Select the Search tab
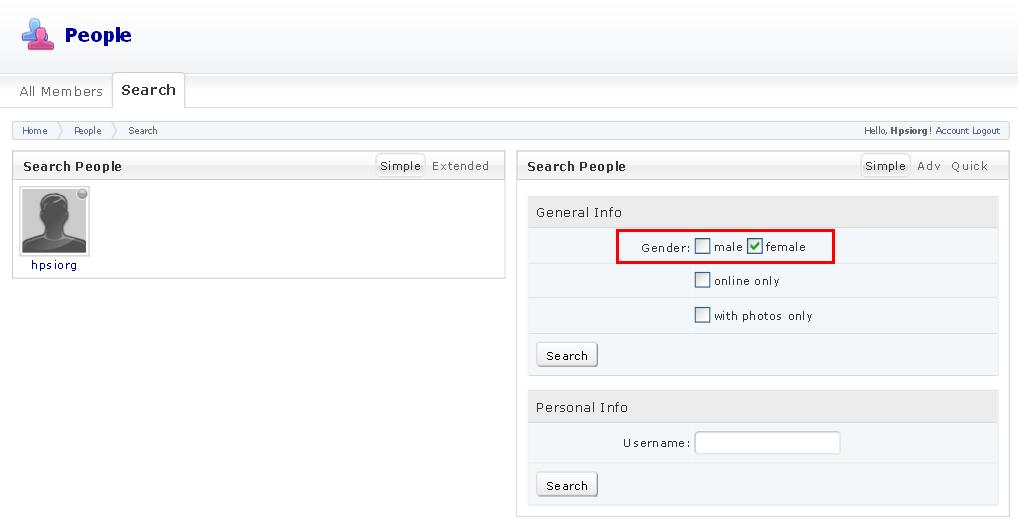This screenshot has width=1018, height=525. point(148,90)
